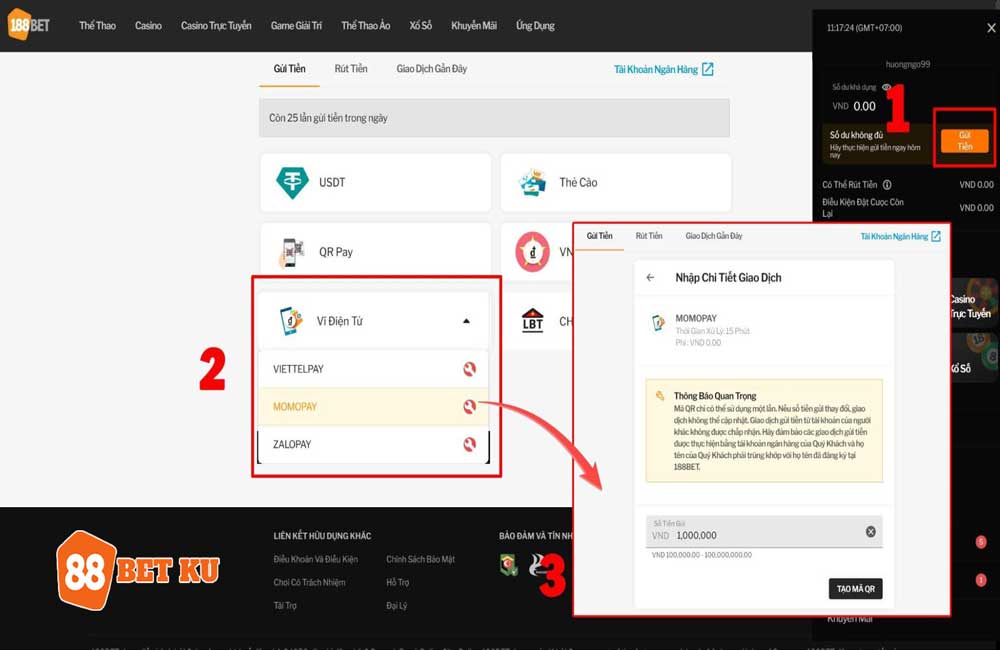Click the Số Tiền Gửi amount field
Image resolution: width=1000 pixels, height=650 pixels.
tap(764, 531)
